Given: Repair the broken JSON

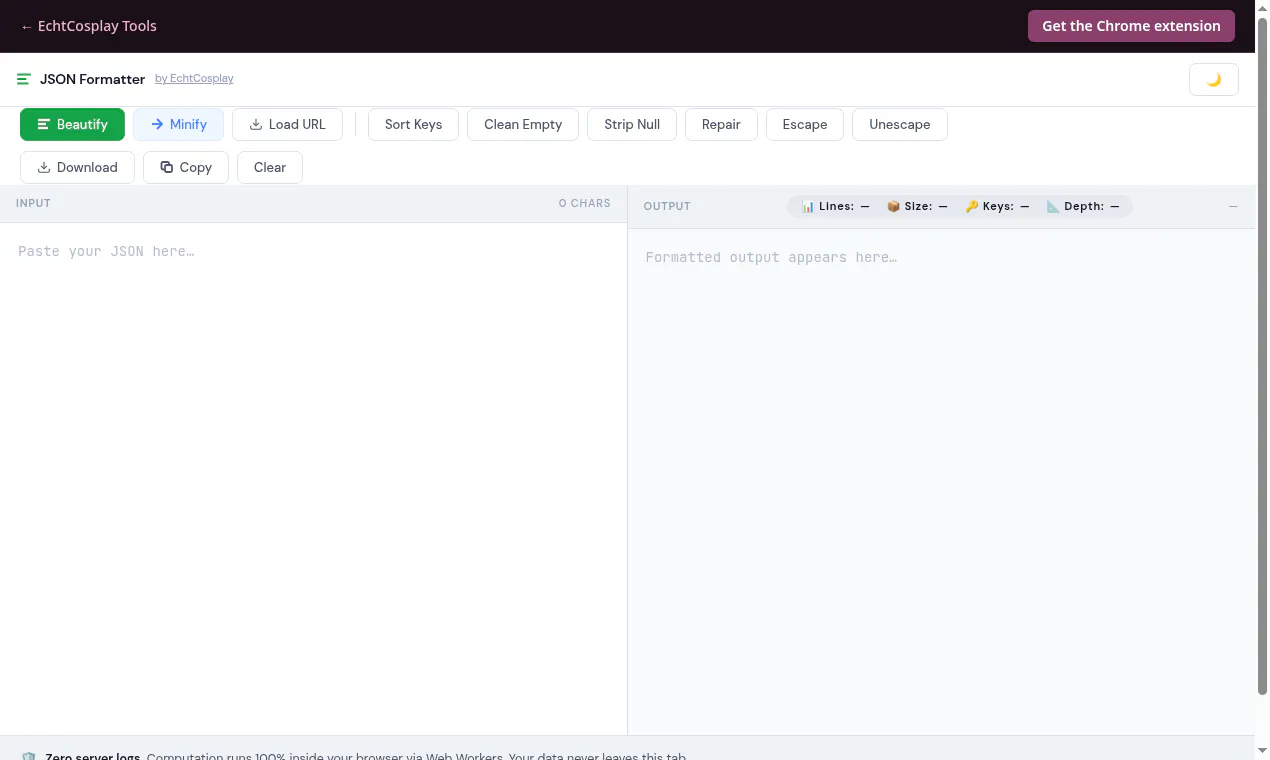Looking at the screenshot, I should pos(721,124).
